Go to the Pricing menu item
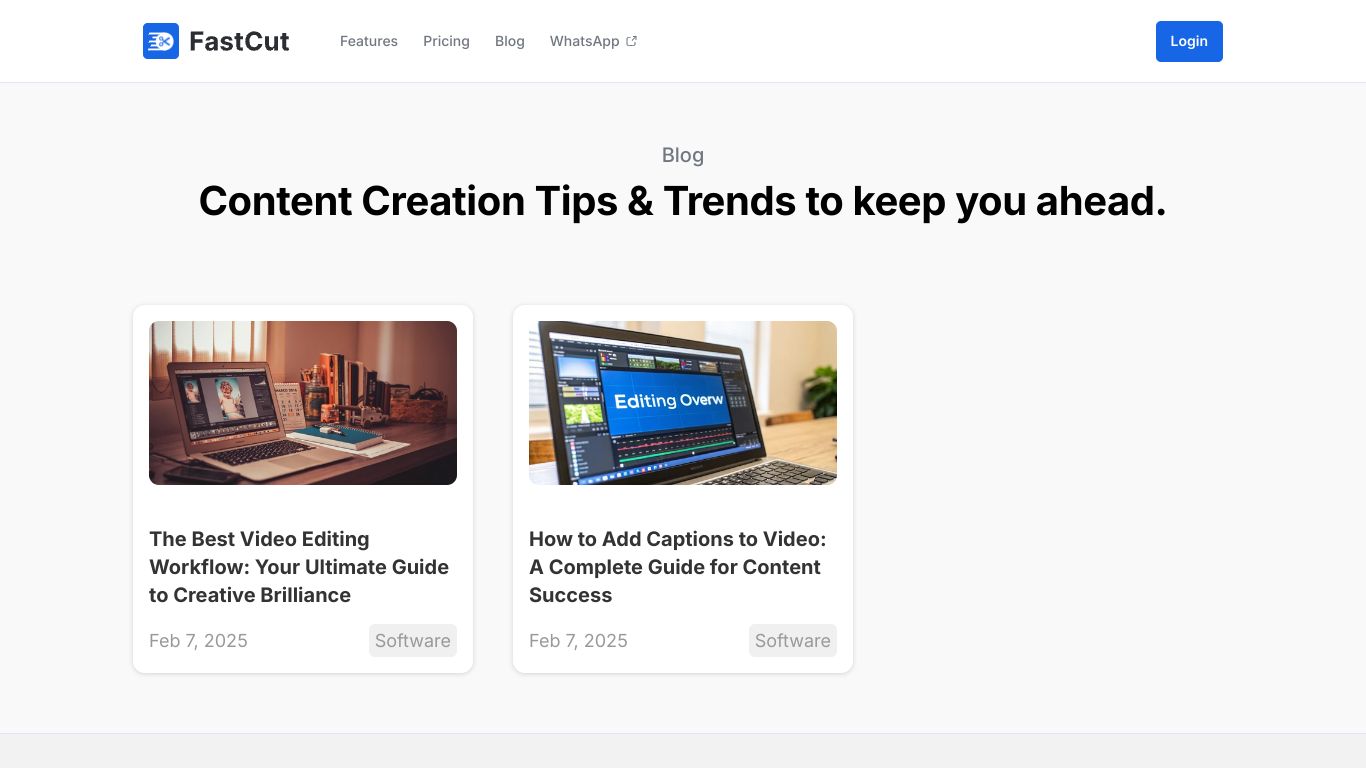1366x768 pixels. pyautogui.click(x=446, y=41)
